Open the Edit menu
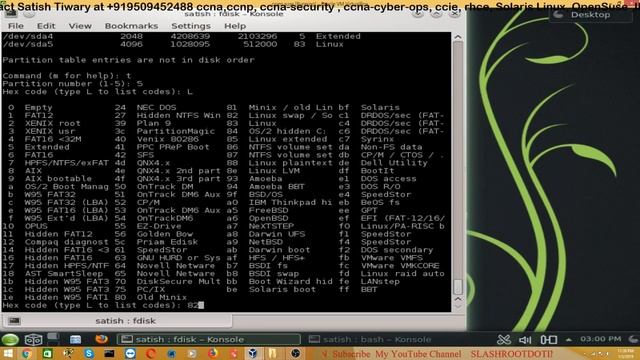The image size is (640, 360). pos(46,26)
